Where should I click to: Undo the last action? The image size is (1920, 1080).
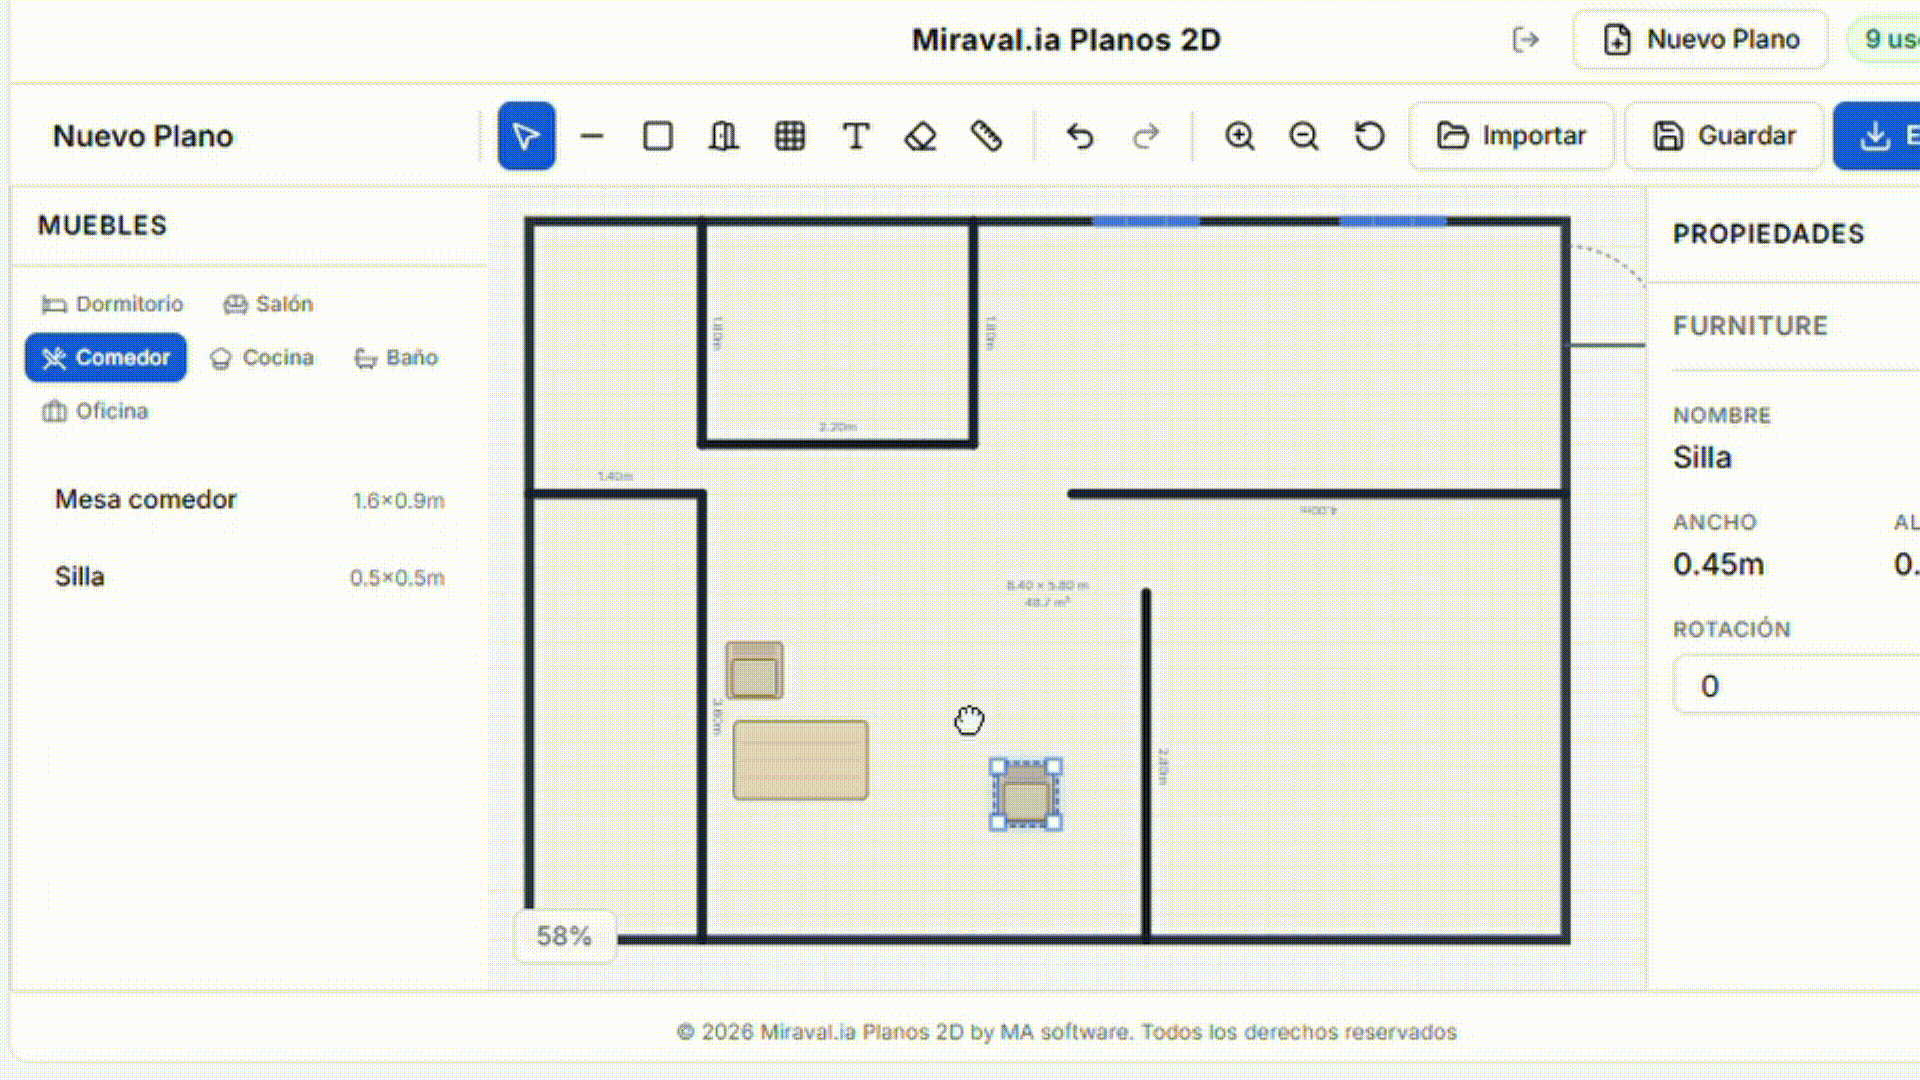click(1080, 136)
